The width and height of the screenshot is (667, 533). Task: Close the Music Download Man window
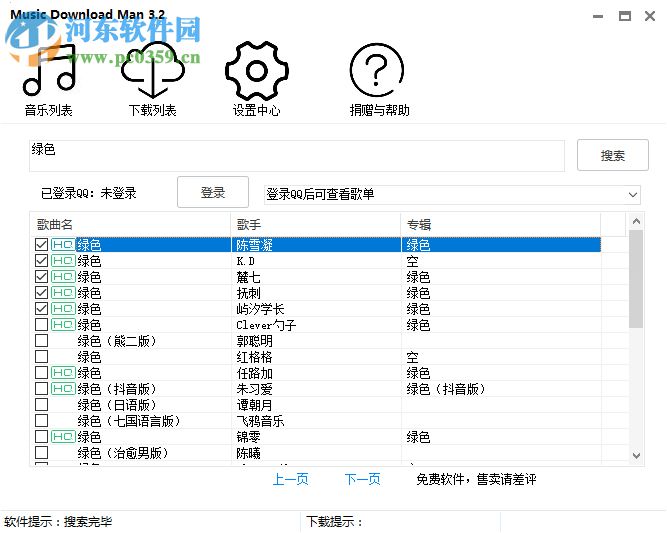(x=650, y=17)
